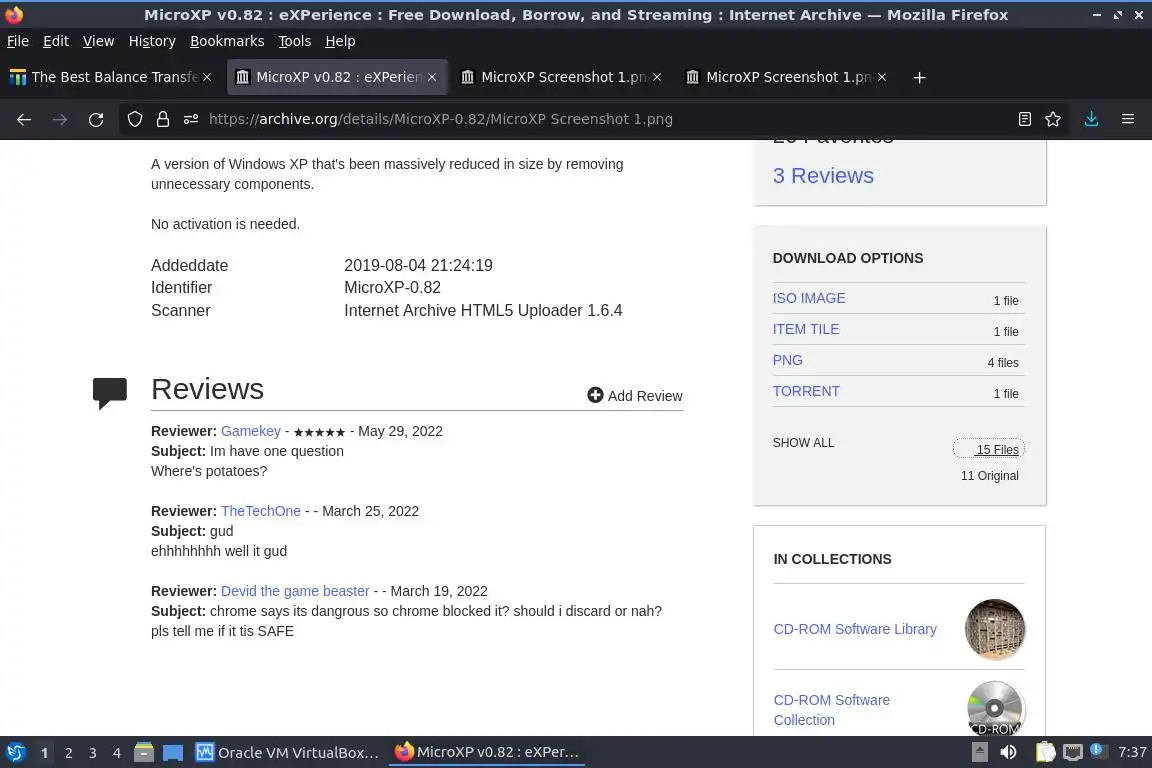Show site security padlock info
The image size is (1152, 768).
coord(162,119)
